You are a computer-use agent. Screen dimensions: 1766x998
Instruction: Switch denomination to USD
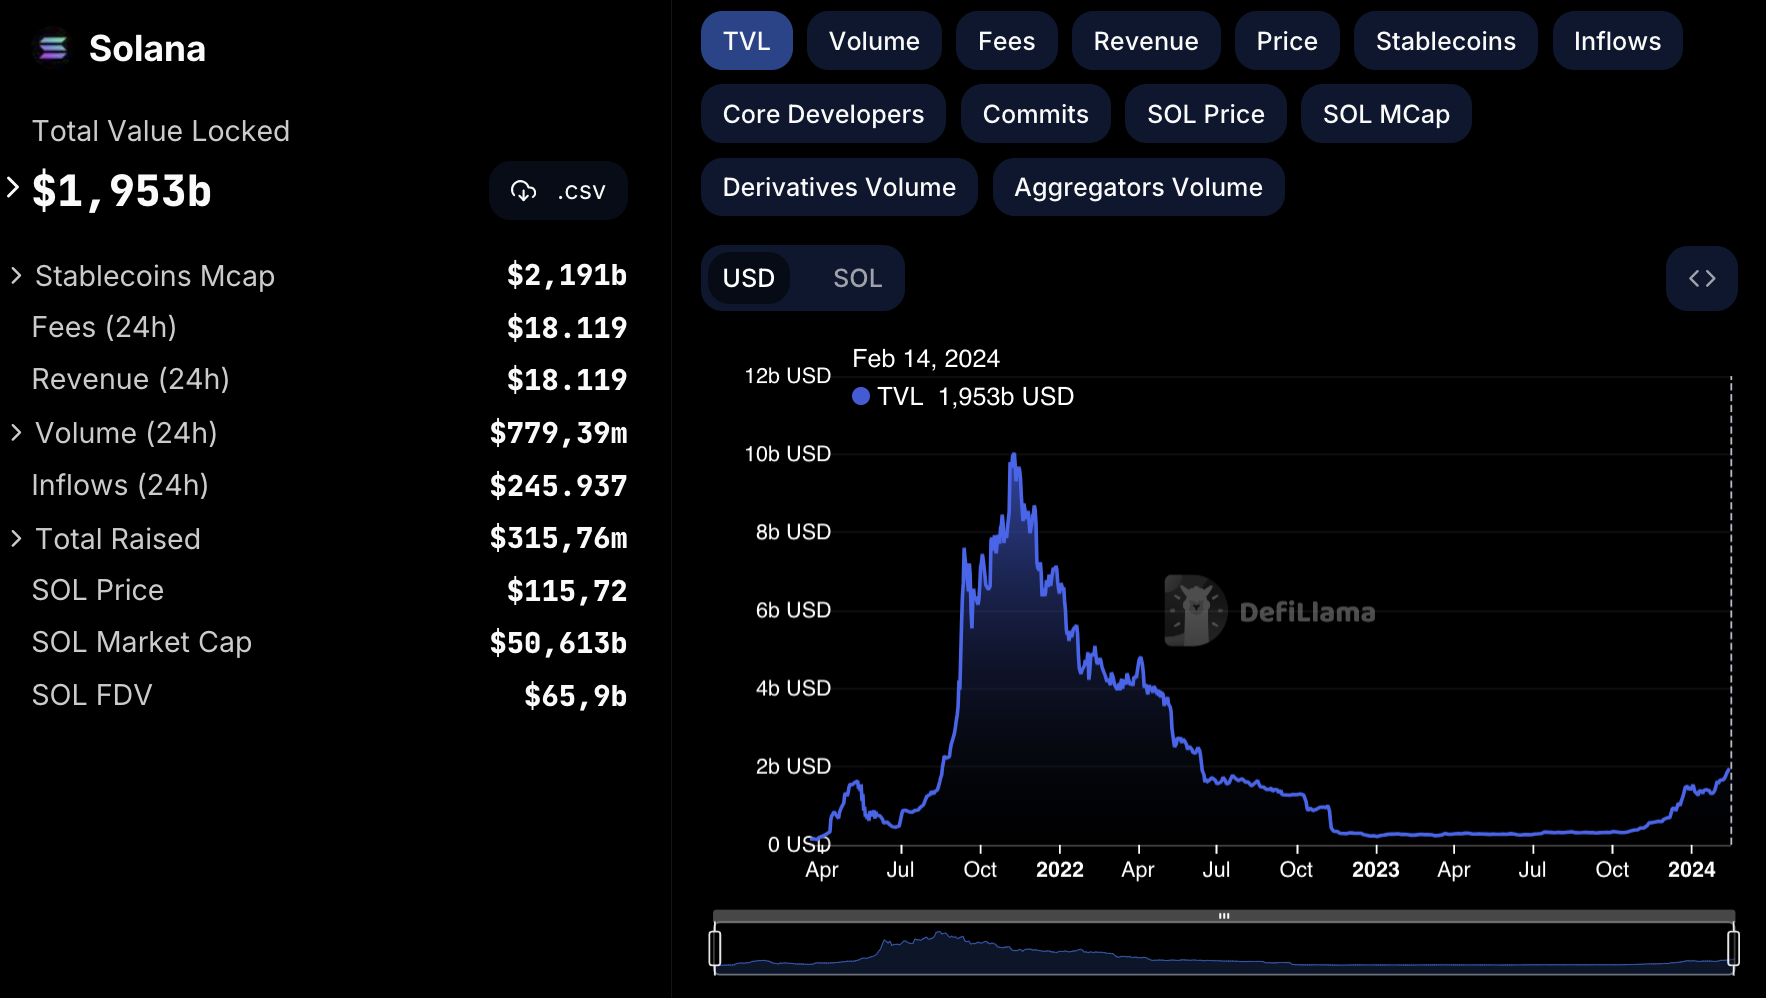748,278
